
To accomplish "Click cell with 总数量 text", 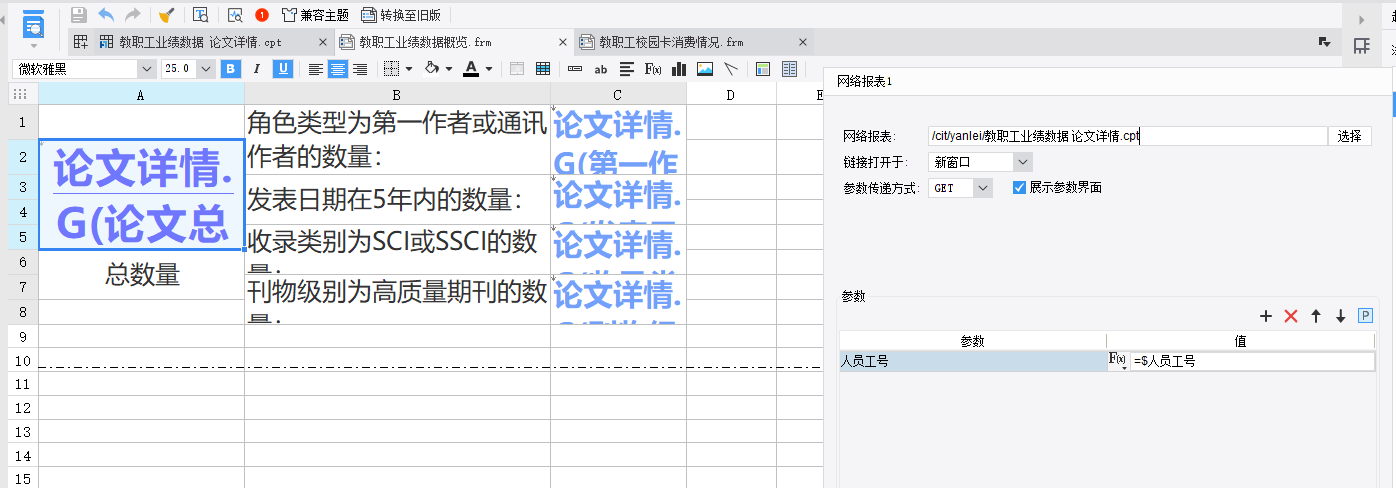I will click(142, 275).
